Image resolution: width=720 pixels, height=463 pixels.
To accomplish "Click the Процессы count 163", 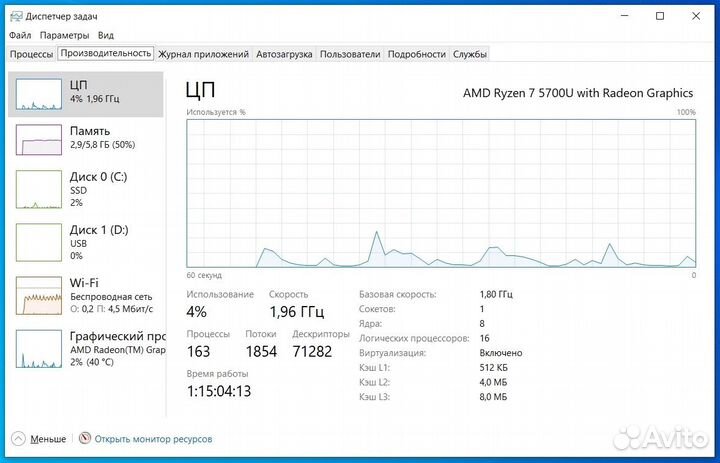I will tap(198, 352).
